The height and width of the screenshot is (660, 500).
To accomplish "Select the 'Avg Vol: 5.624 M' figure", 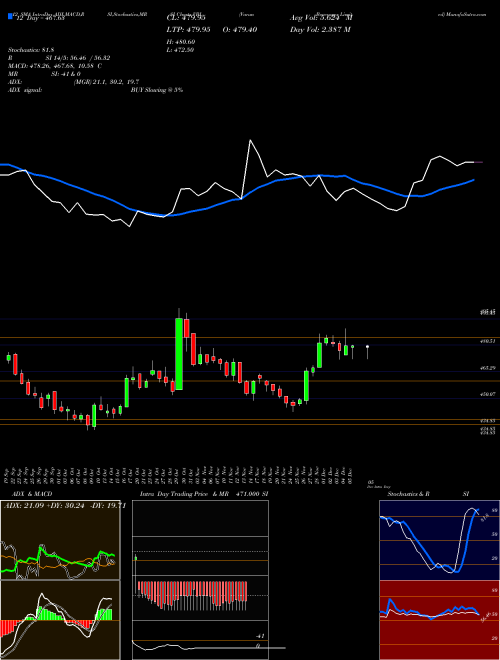I will (321, 18).
